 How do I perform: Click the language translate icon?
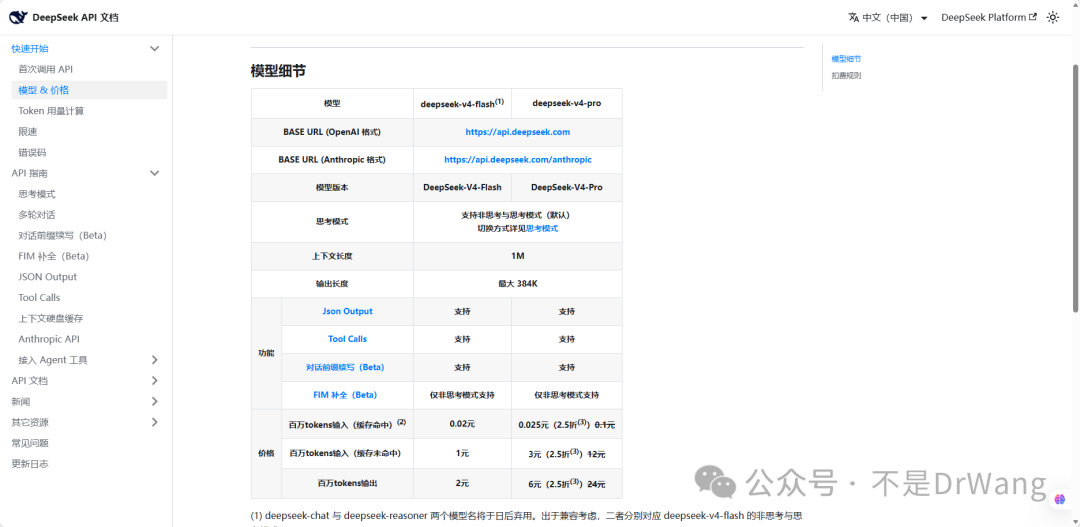tap(854, 17)
